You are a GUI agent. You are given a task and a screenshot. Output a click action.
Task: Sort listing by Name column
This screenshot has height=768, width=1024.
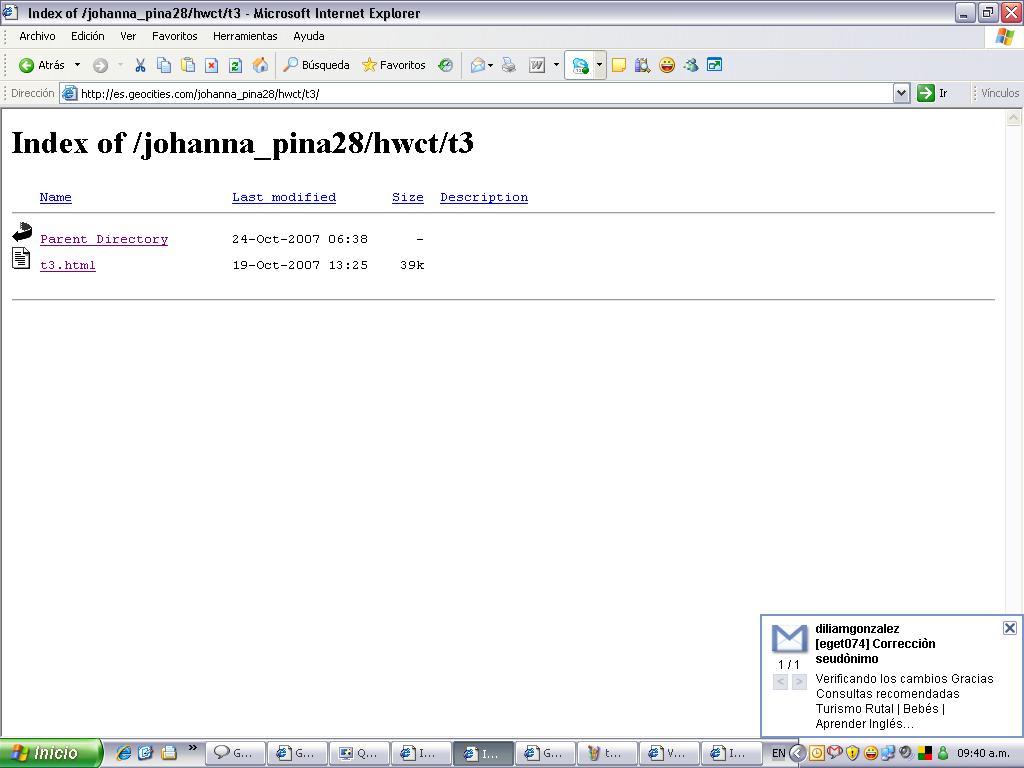coord(56,197)
